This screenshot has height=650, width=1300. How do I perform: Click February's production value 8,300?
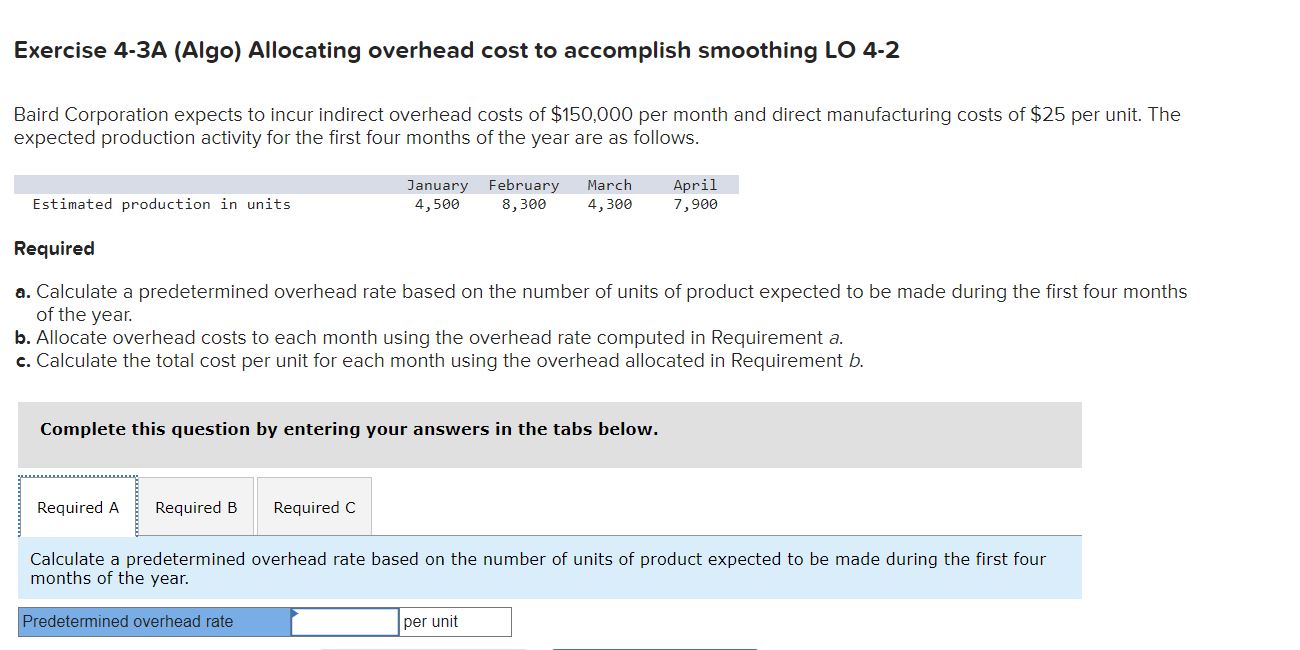pyautogui.click(x=524, y=203)
